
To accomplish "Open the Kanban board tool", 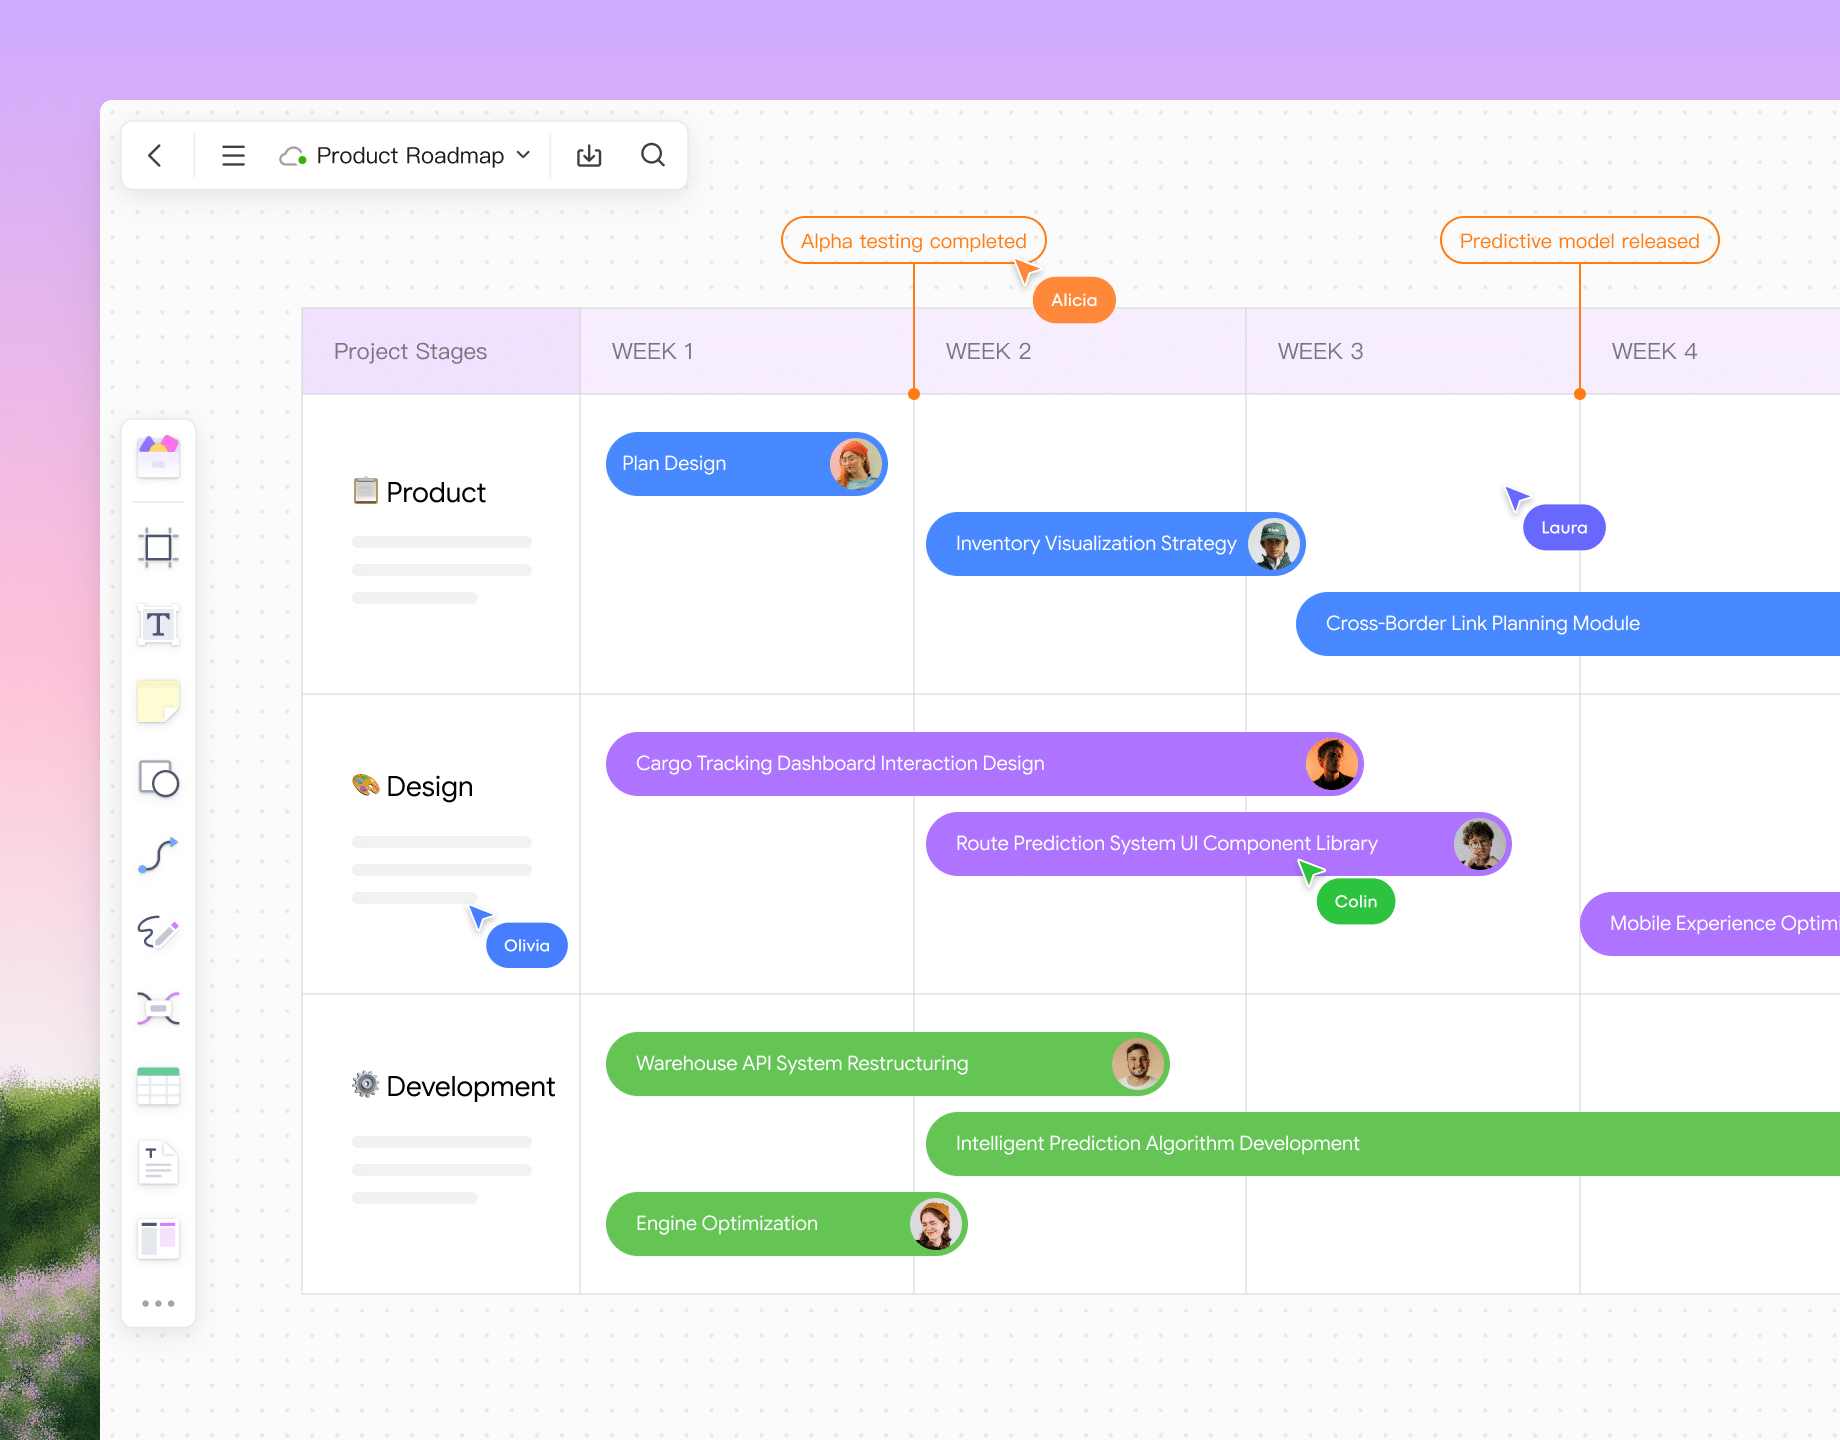I will click(x=157, y=1239).
